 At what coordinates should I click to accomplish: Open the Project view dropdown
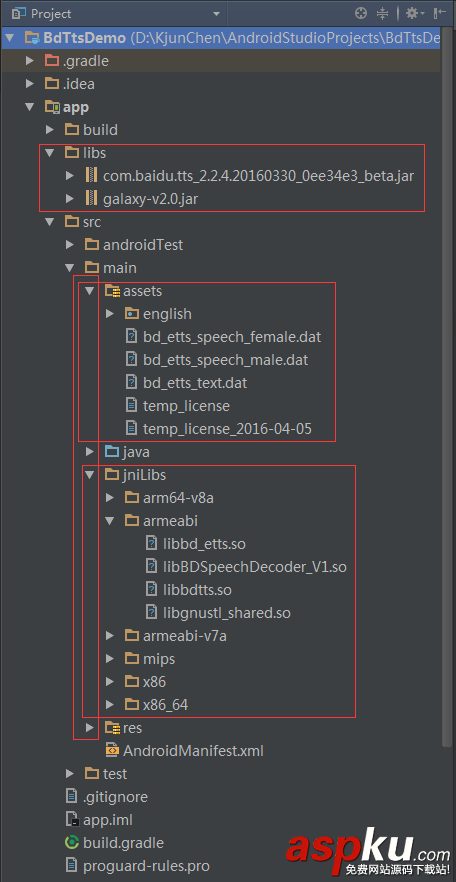pos(216,14)
